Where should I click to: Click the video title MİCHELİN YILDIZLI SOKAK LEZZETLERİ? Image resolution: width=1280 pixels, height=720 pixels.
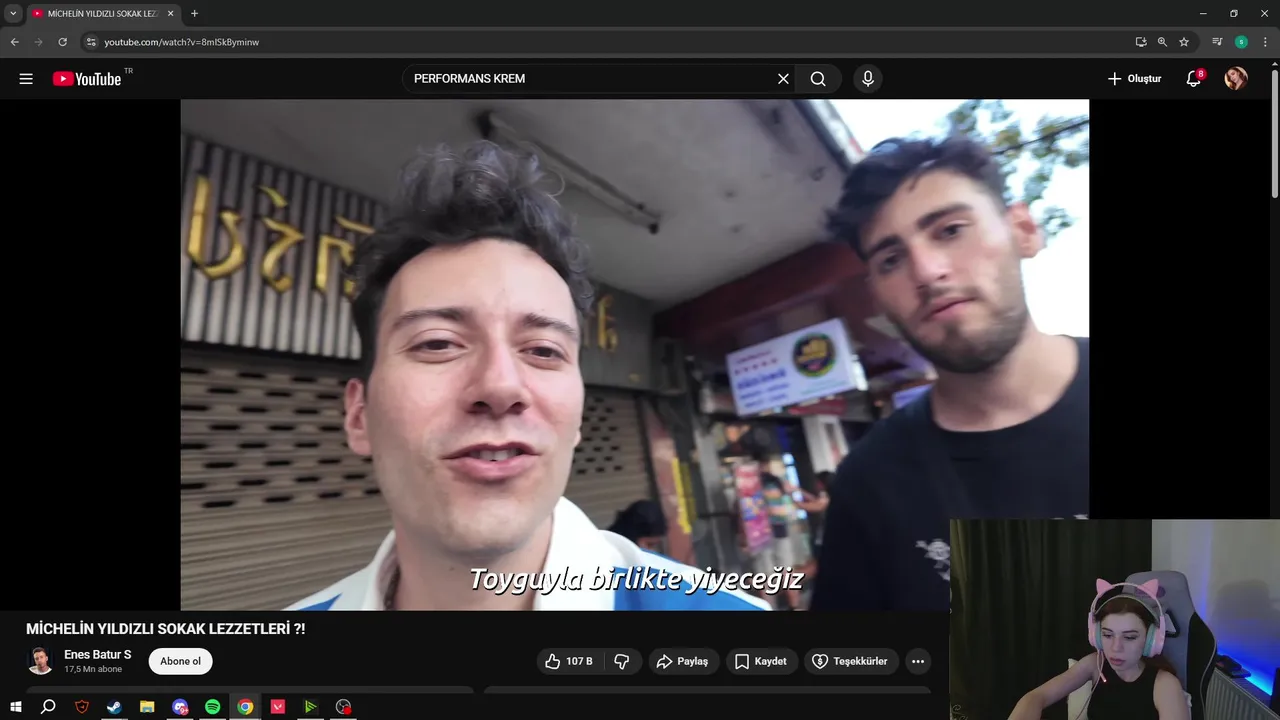coord(165,629)
